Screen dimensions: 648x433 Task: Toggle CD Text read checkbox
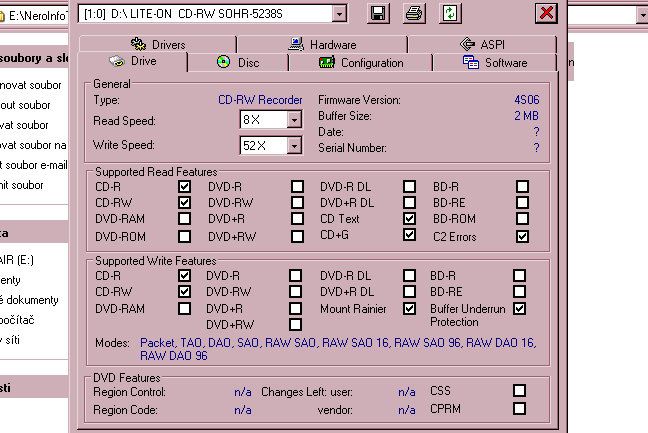(x=410, y=219)
